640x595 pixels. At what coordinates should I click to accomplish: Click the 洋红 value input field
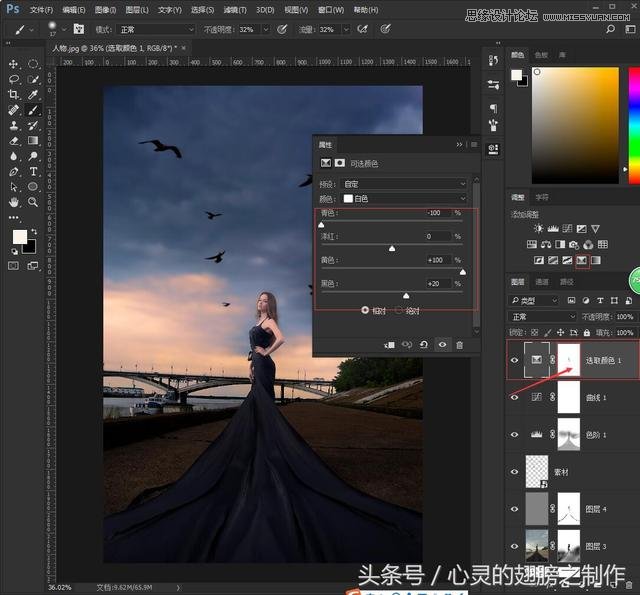(x=437, y=237)
